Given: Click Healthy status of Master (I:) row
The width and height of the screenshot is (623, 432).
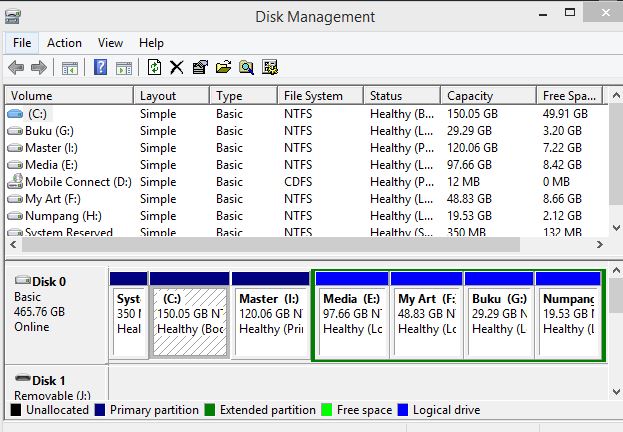Looking at the screenshot, I should pyautogui.click(x=402, y=148).
